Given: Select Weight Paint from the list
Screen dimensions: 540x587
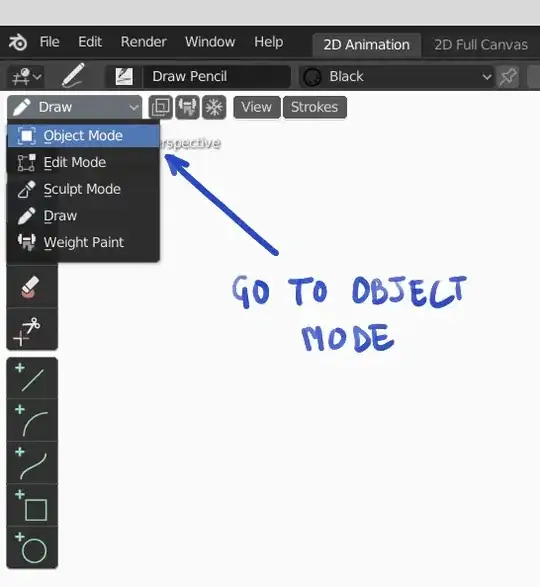Looking at the screenshot, I should pos(84,243).
